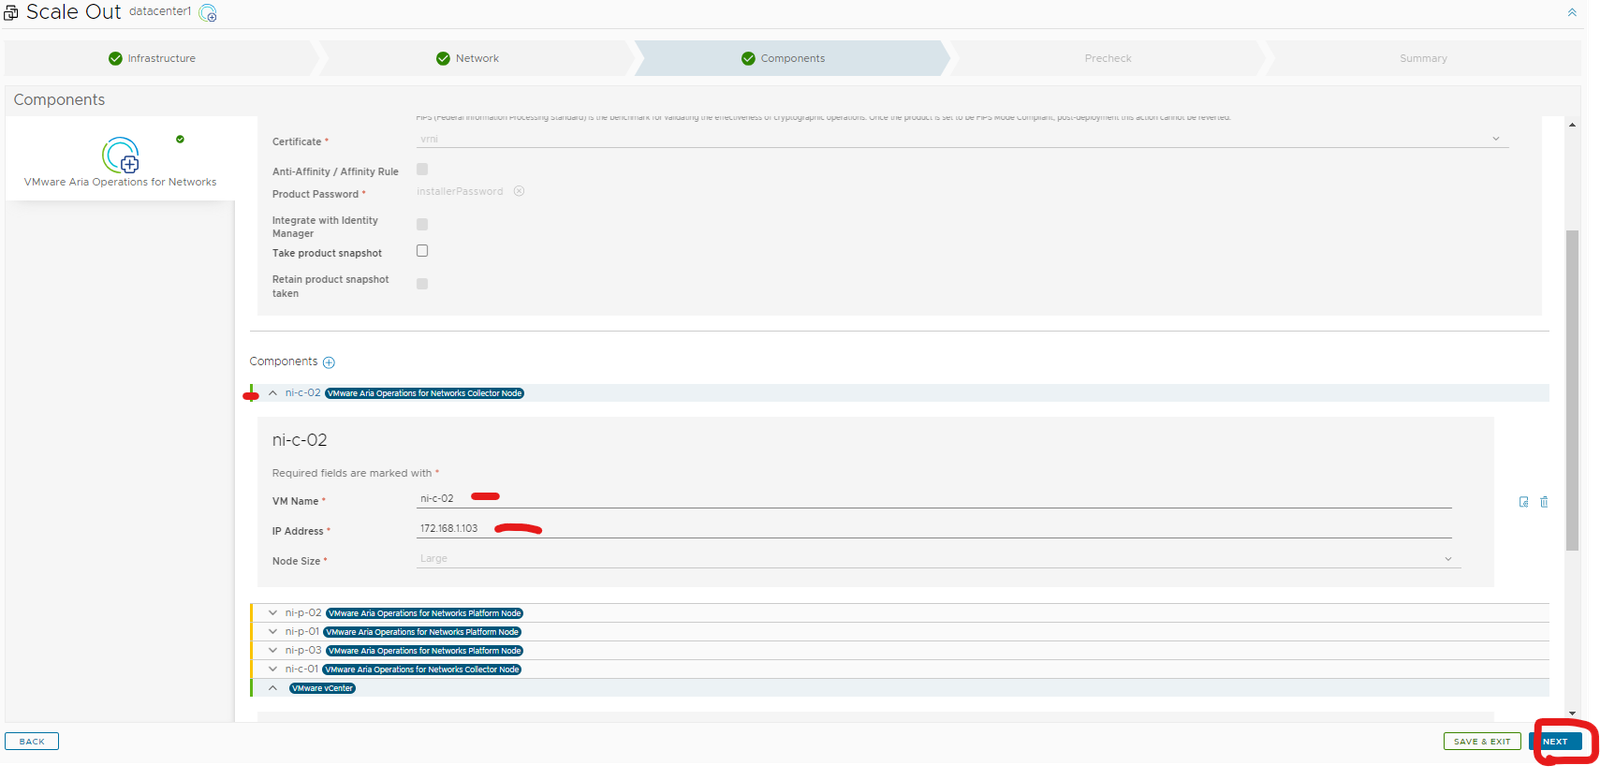The height and width of the screenshot is (767, 1600).
Task: Jump to the Precheck step
Action: coord(1108,58)
